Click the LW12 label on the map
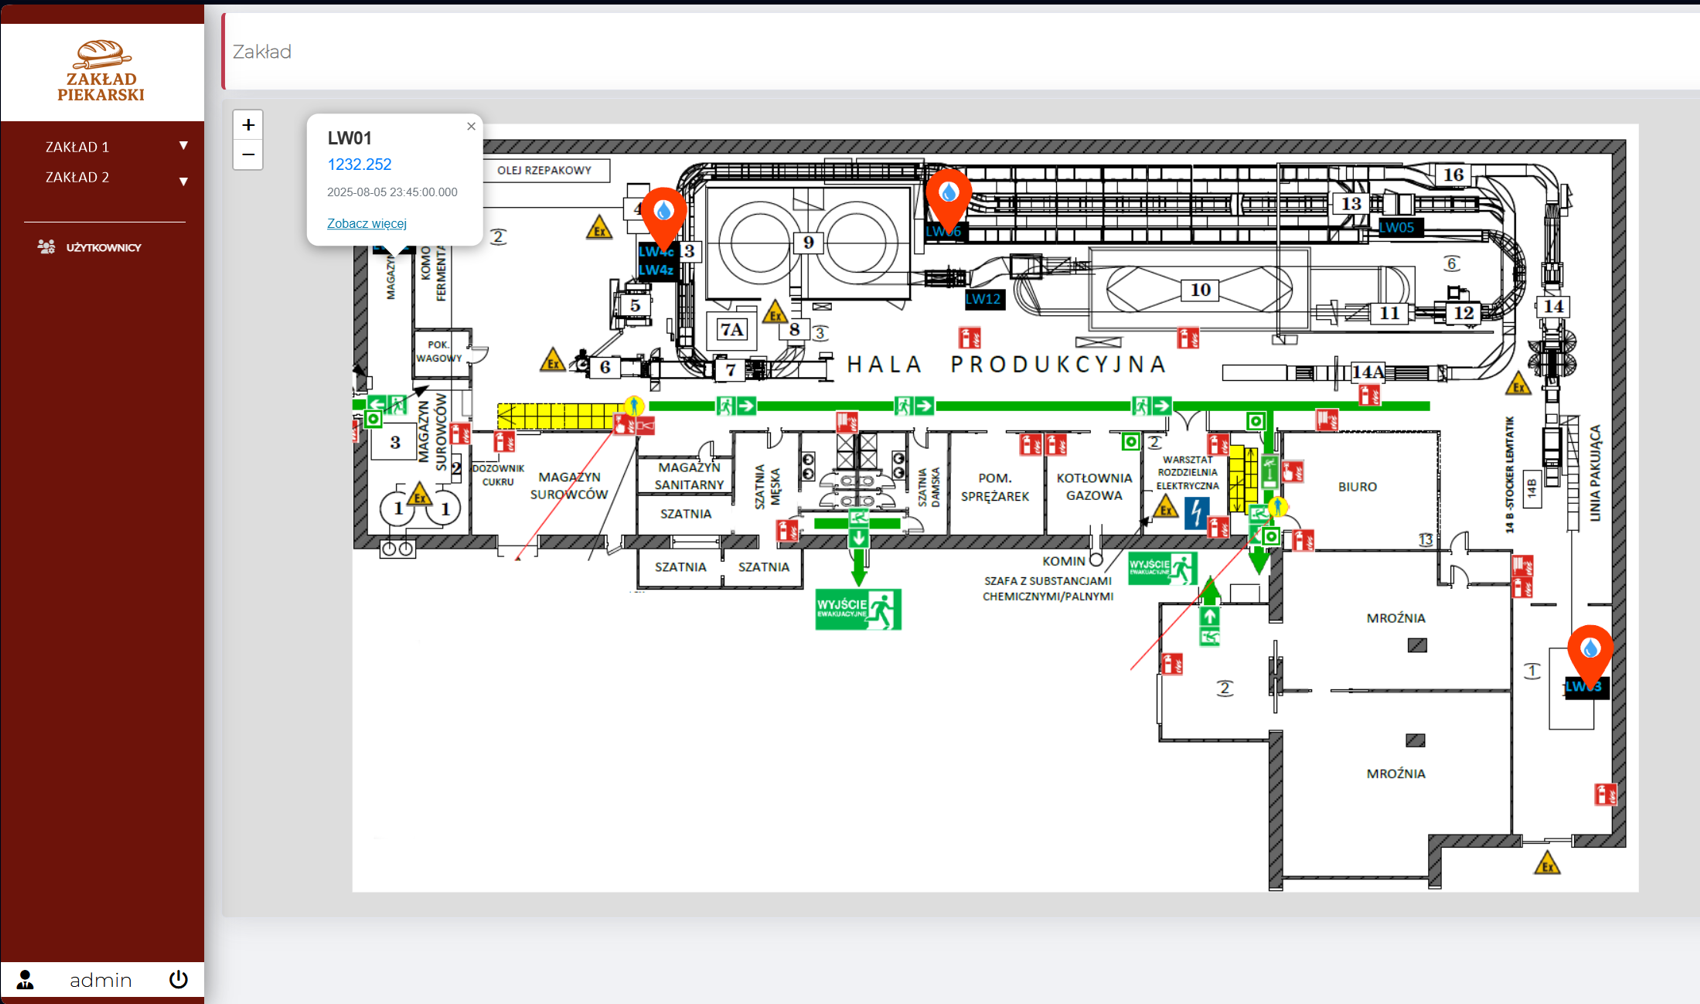The image size is (1700, 1004). pyautogui.click(x=983, y=299)
